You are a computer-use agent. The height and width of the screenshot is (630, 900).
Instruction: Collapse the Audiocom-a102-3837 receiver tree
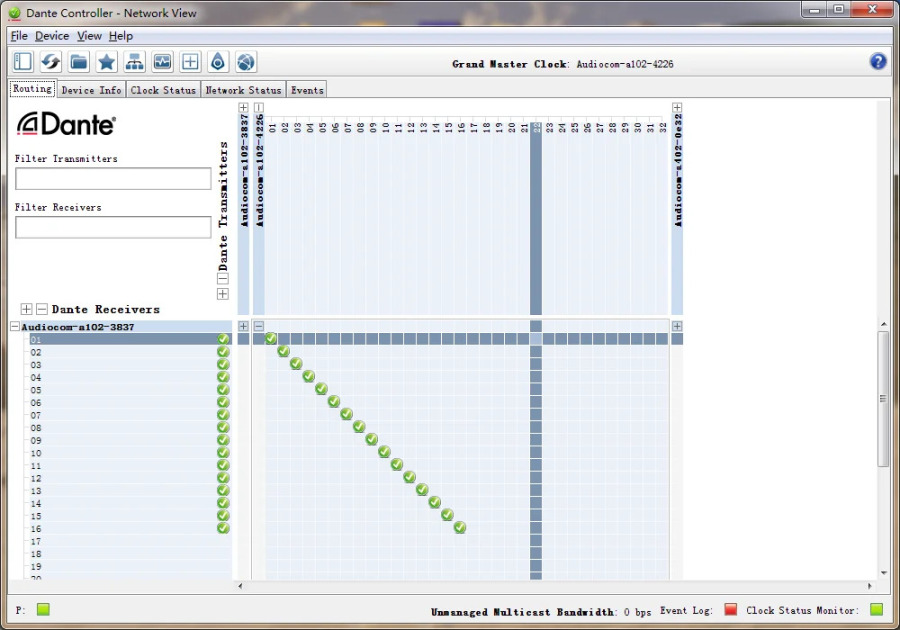coord(15,326)
